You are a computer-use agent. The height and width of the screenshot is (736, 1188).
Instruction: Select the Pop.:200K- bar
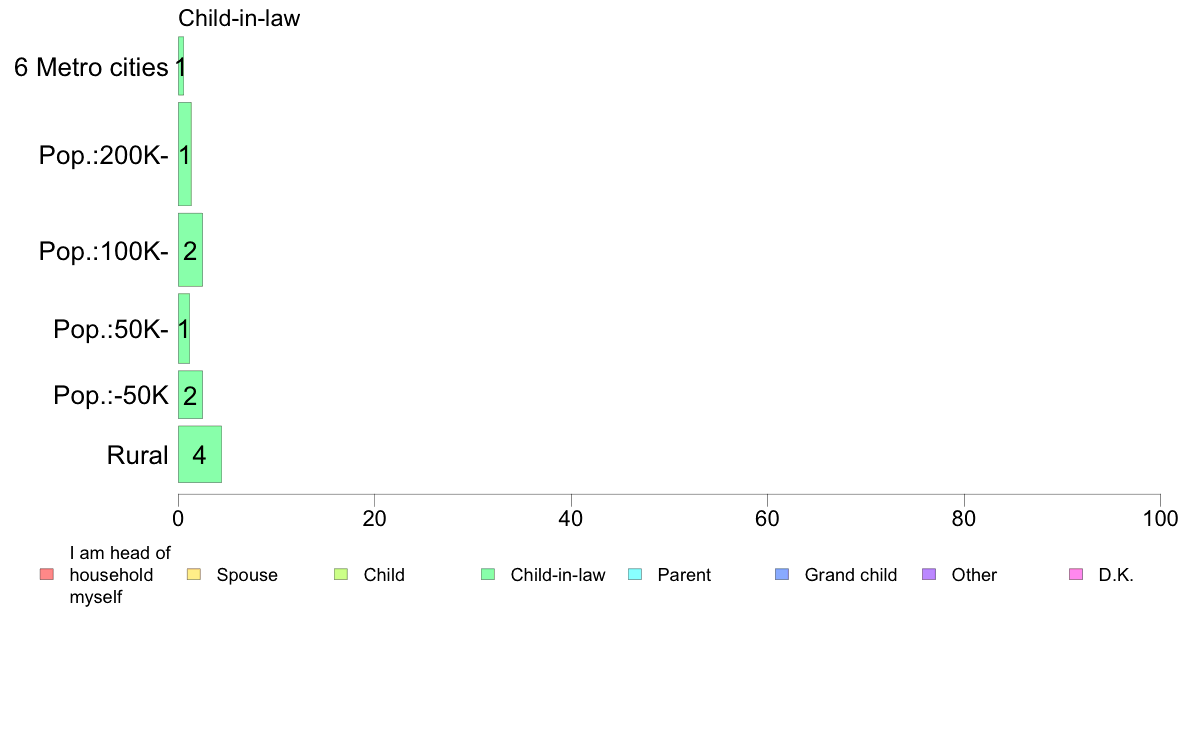(185, 154)
